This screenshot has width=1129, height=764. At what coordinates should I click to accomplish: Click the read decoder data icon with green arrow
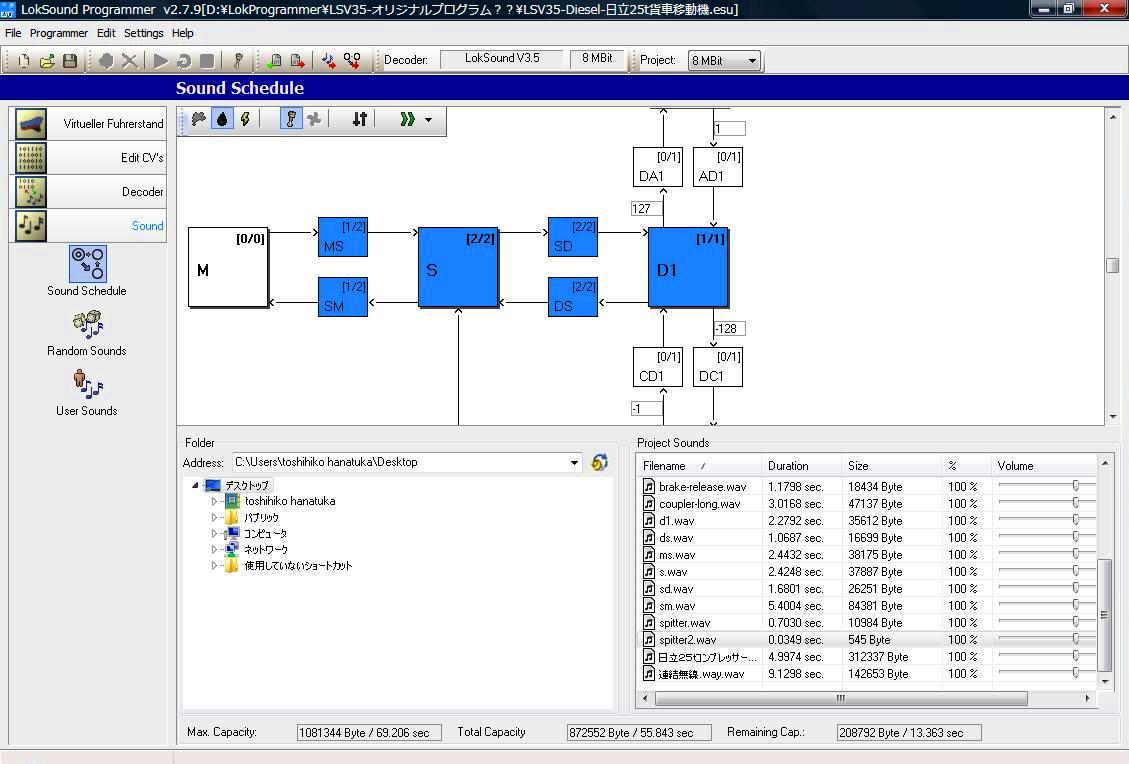tap(274, 60)
